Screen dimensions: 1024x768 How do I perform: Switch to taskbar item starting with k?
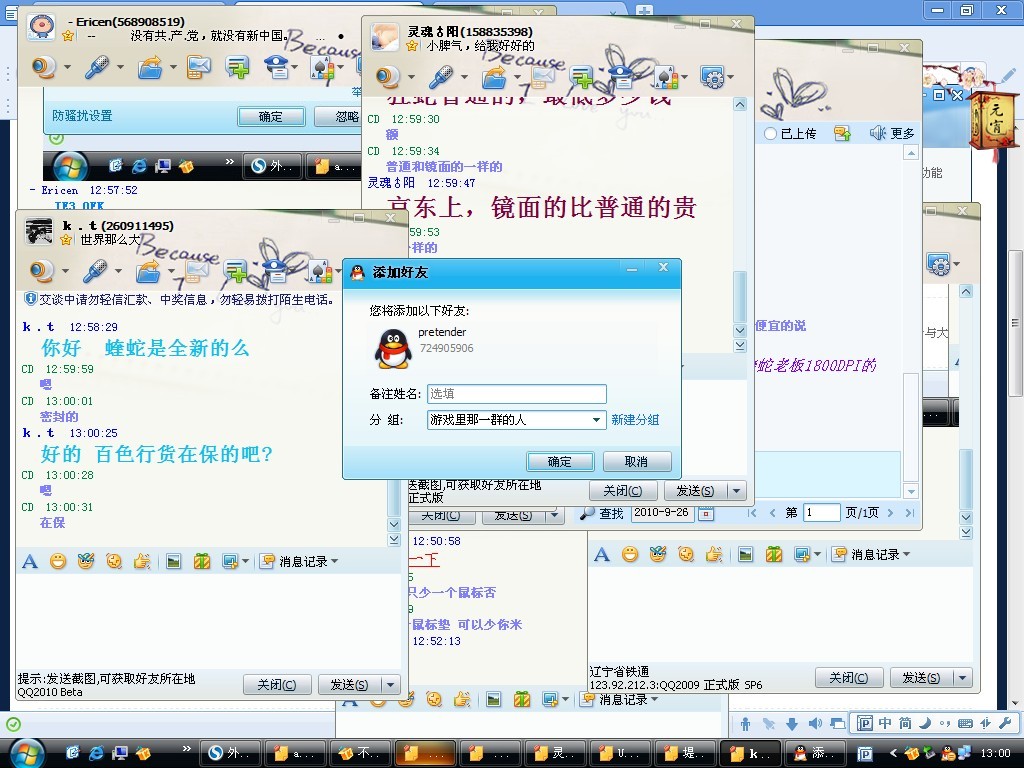pyautogui.click(x=749, y=753)
